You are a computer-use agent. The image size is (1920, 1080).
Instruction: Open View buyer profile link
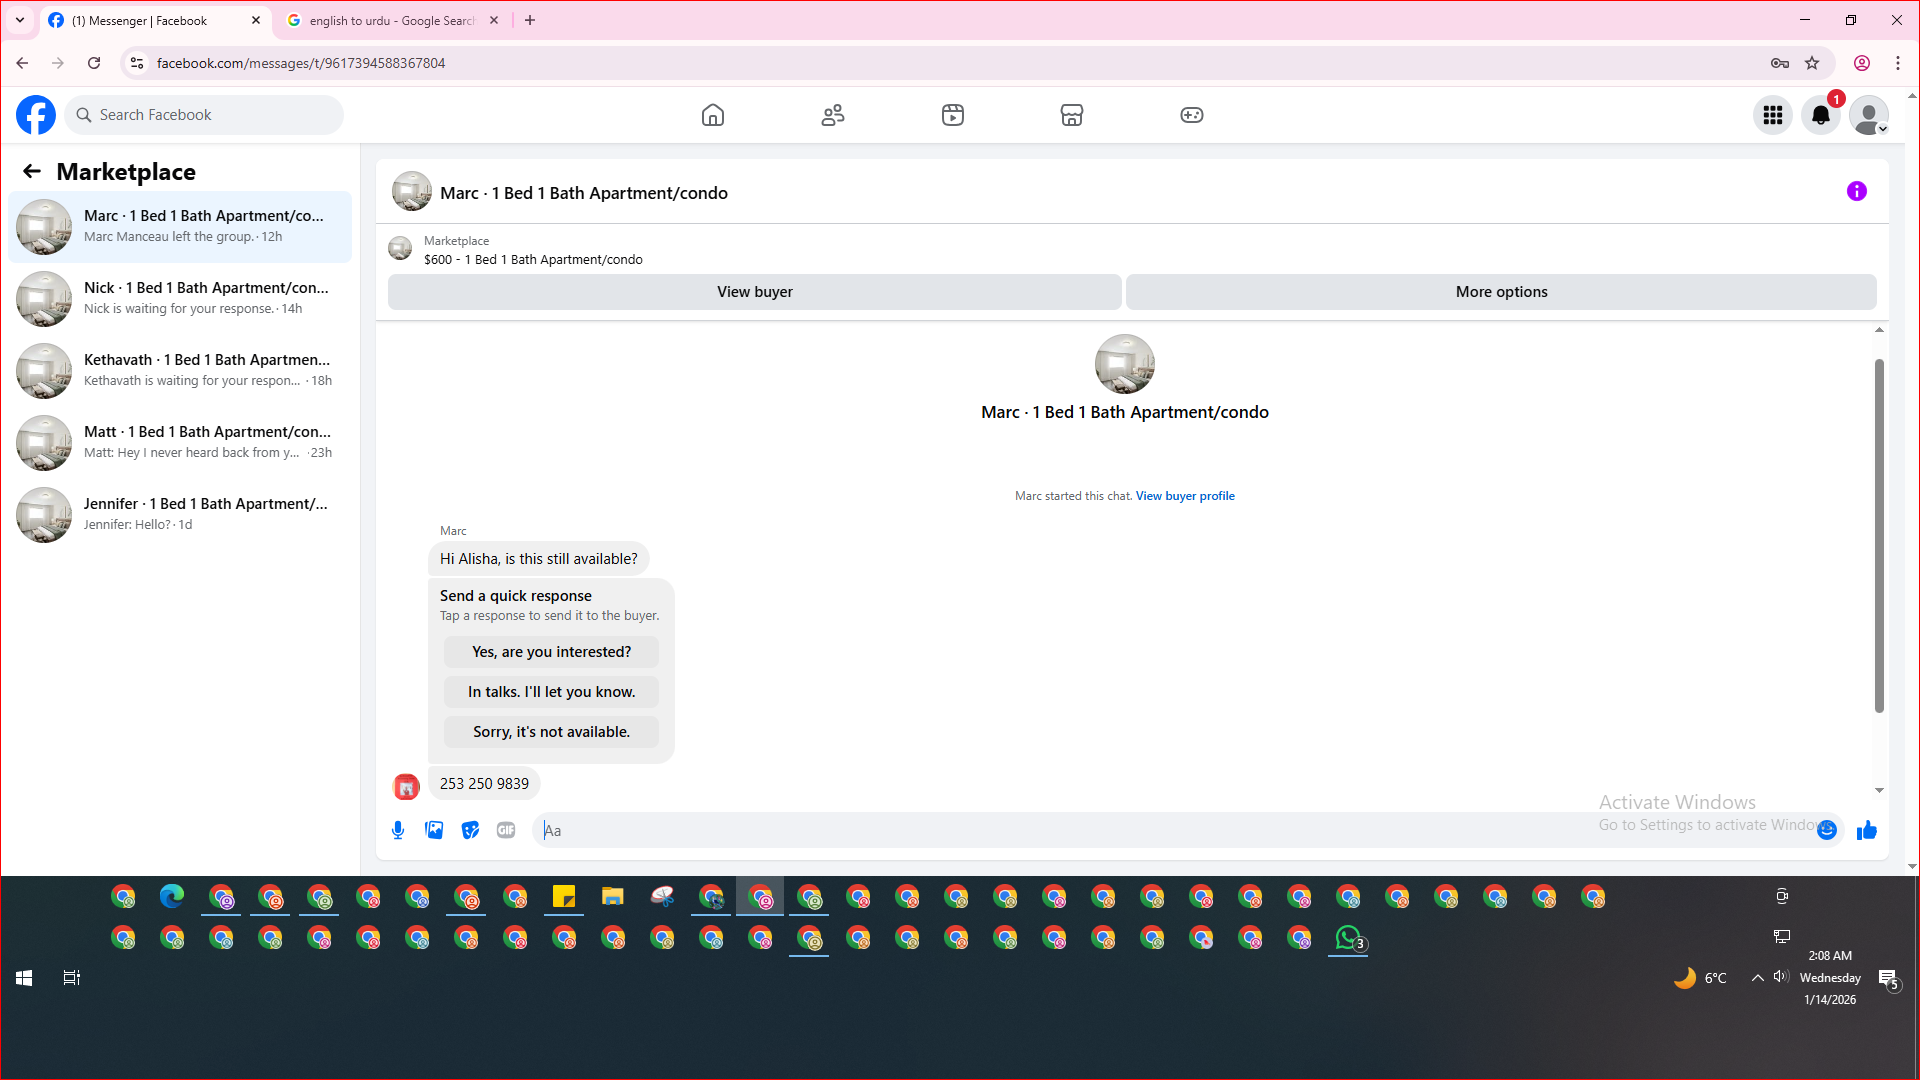coord(1184,496)
